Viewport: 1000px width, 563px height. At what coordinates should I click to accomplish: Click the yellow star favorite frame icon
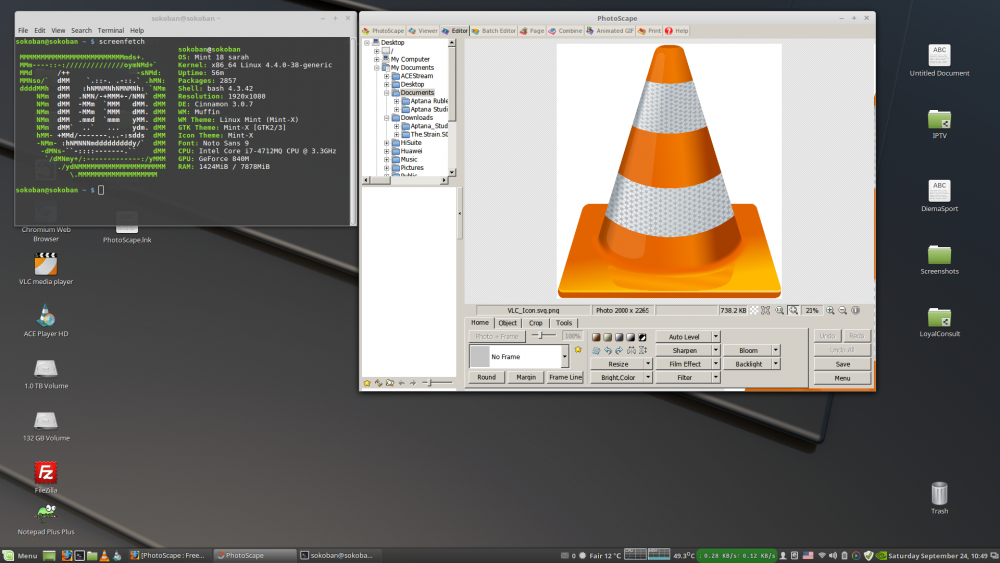click(578, 349)
